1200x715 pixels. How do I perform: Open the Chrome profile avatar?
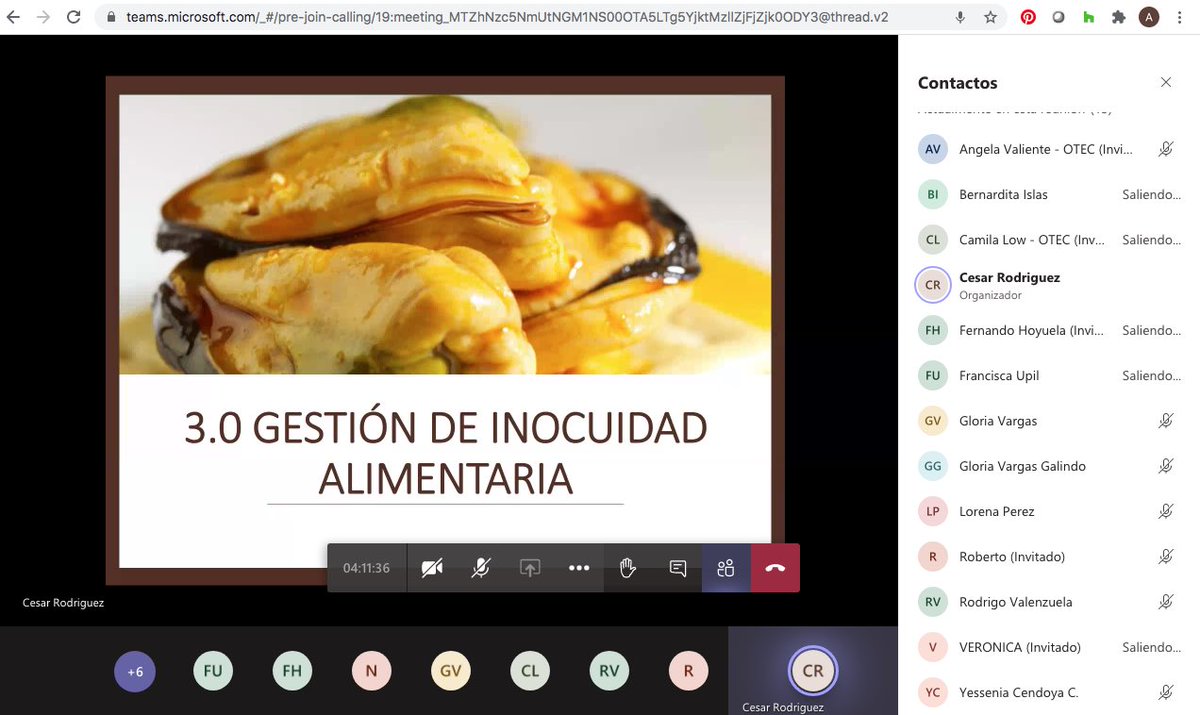click(x=1149, y=17)
